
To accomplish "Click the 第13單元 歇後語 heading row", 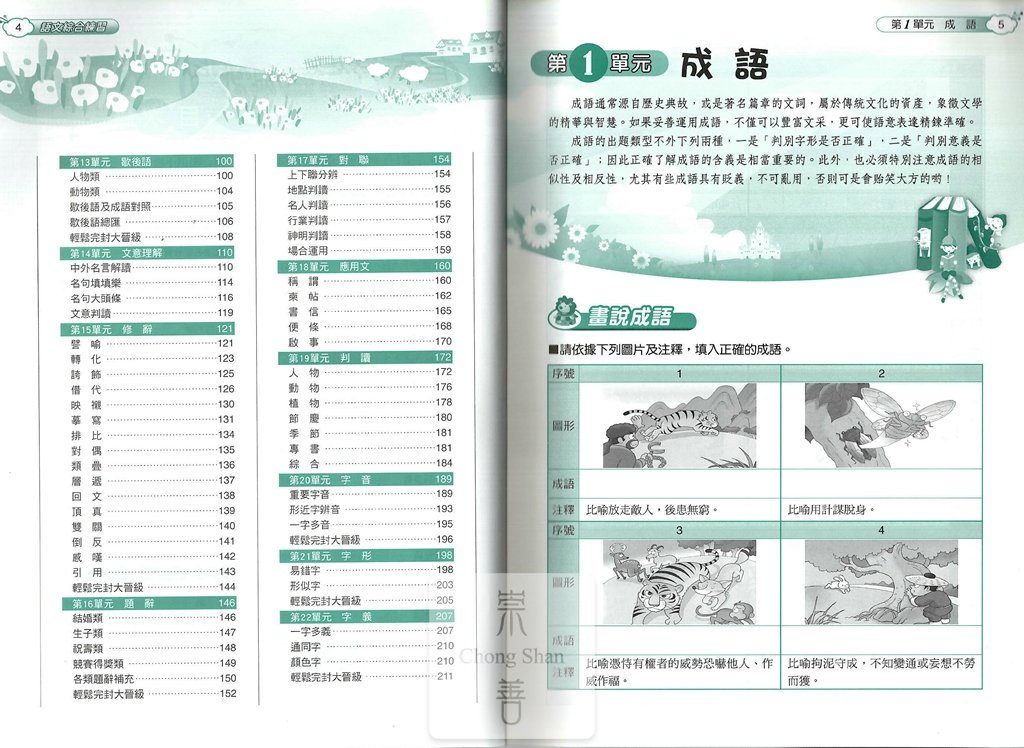I will point(146,161).
